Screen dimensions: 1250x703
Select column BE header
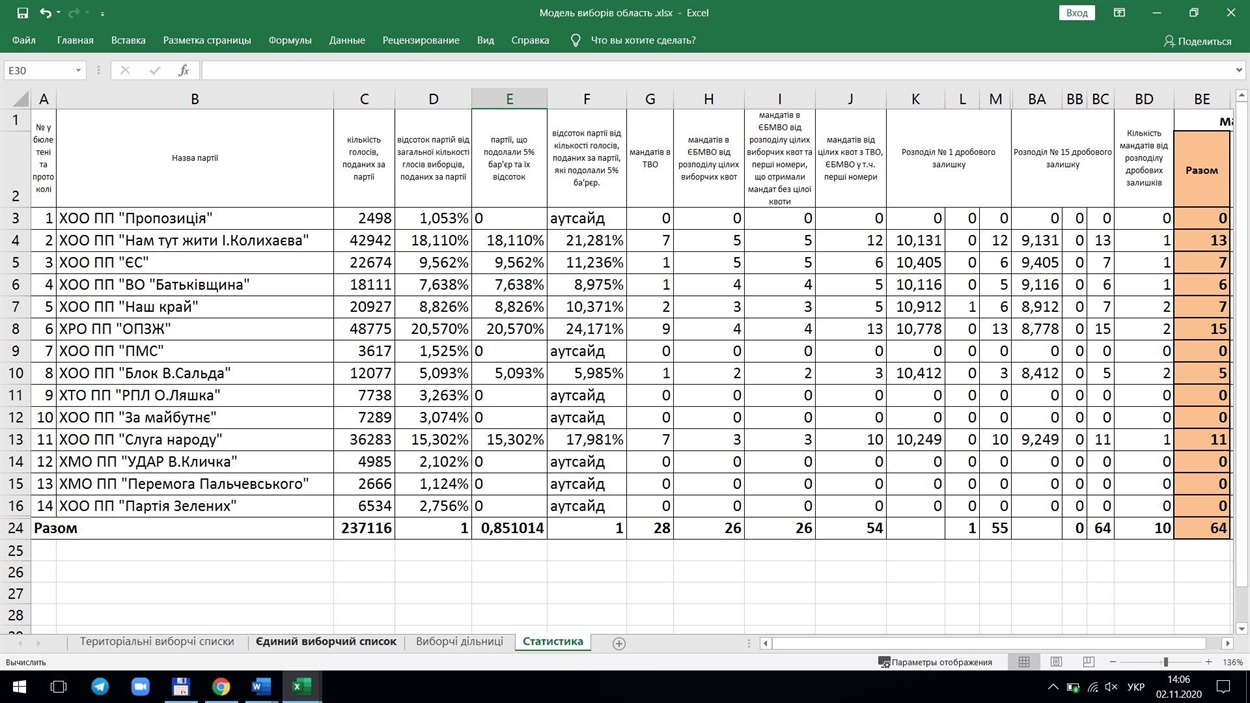coord(1201,99)
